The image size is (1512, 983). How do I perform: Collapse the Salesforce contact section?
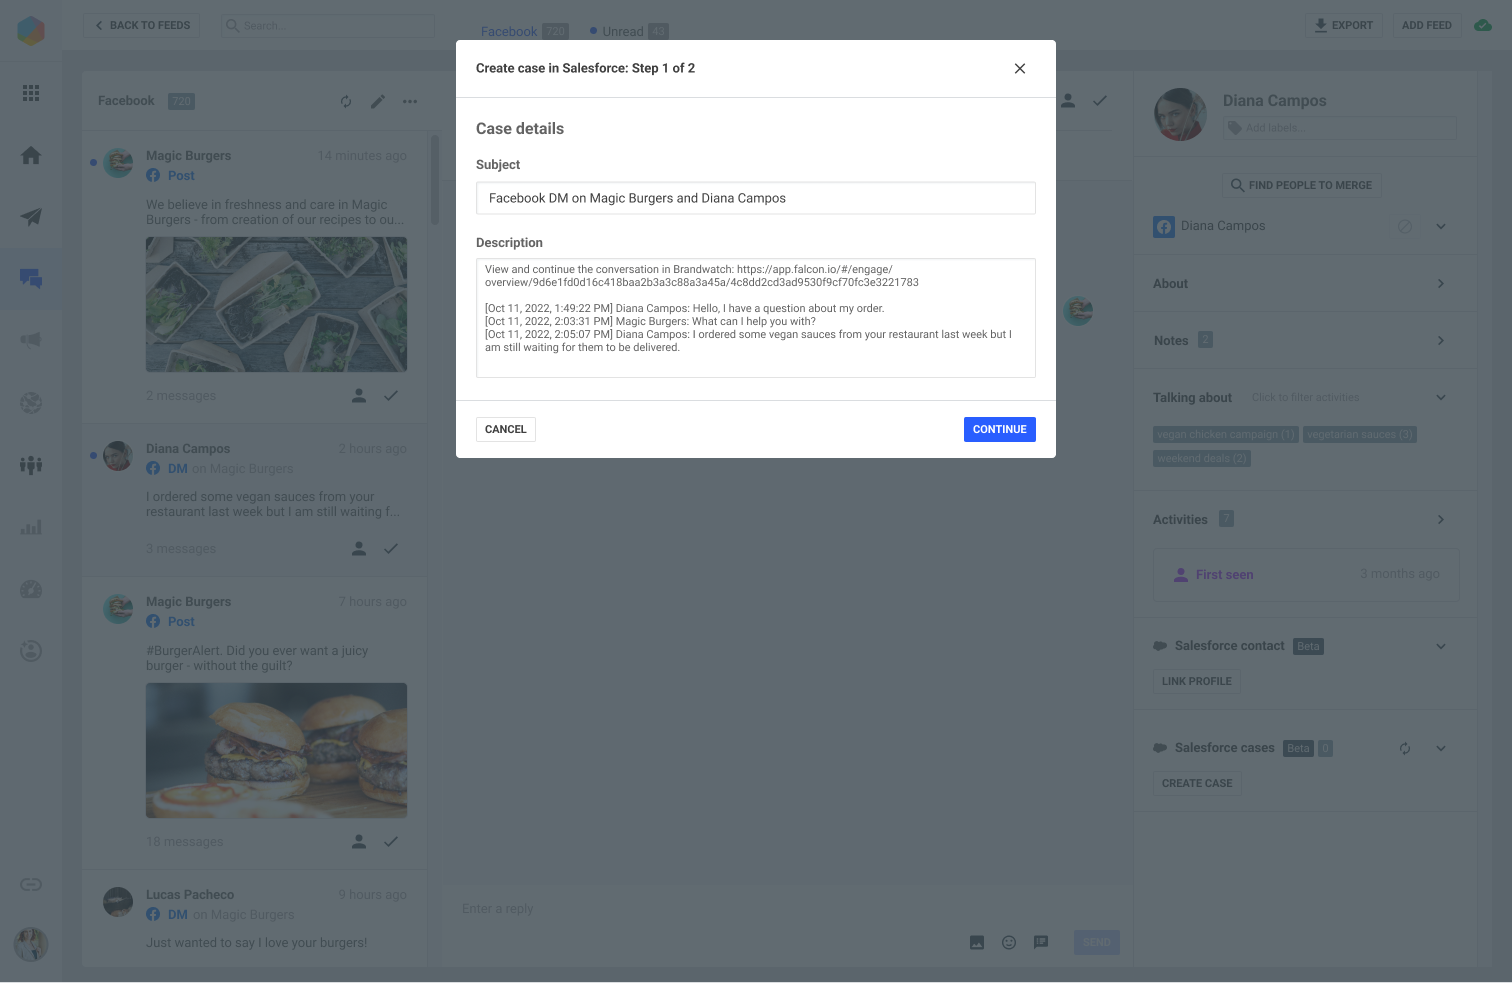(1441, 647)
